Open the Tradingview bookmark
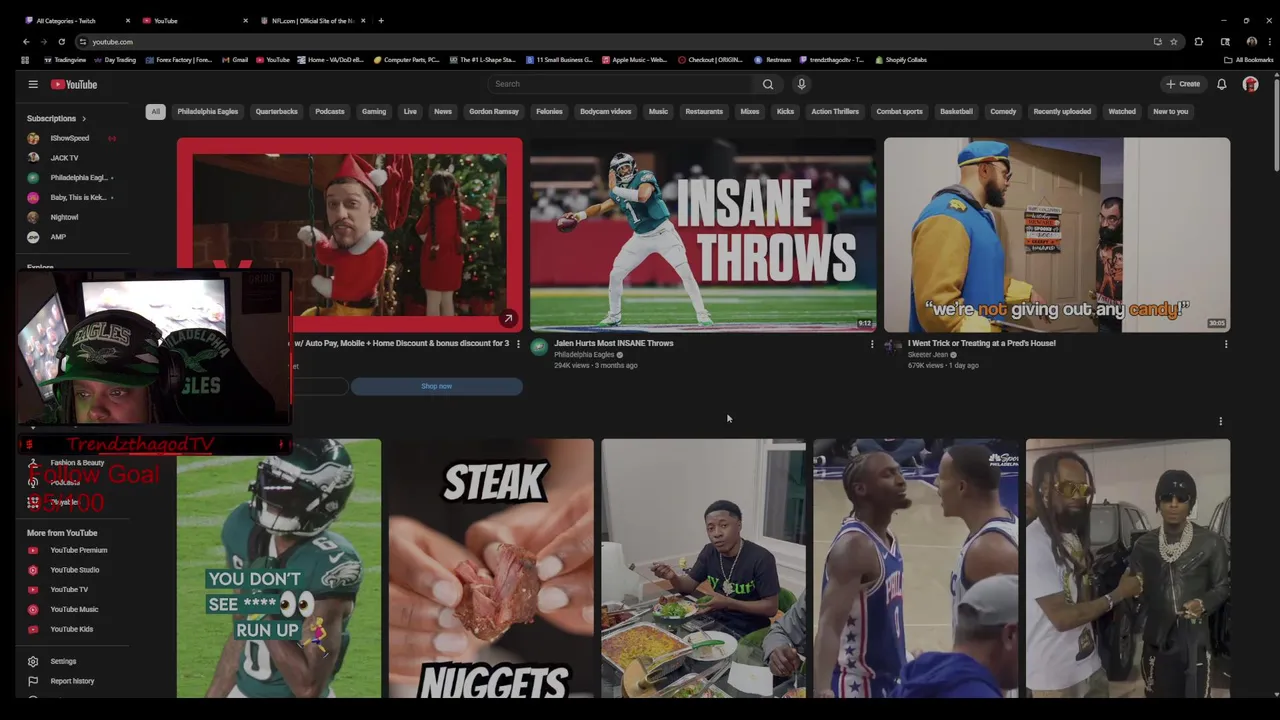Viewport: 1280px width, 720px height. point(65,60)
